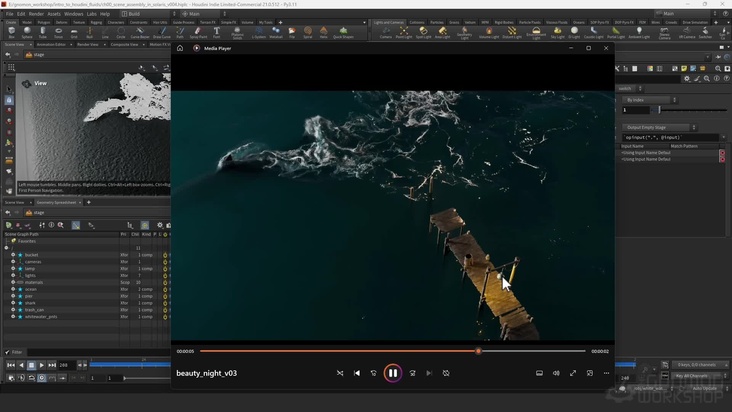Add a Distant Light from the shelf

point(512,32)
